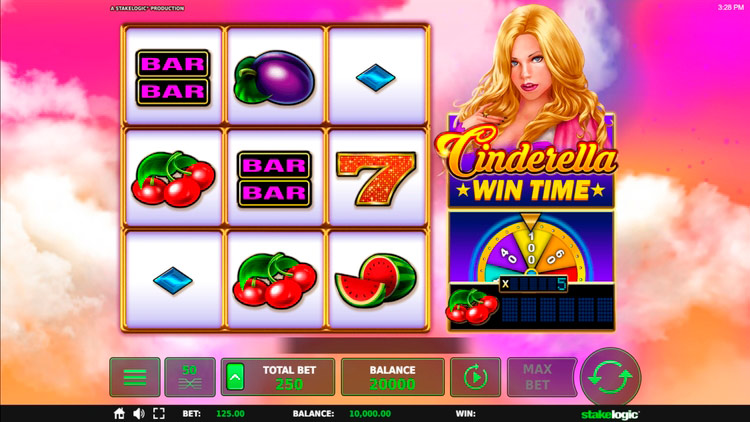Click the x5 multiplier indicator

coord(533,284)
